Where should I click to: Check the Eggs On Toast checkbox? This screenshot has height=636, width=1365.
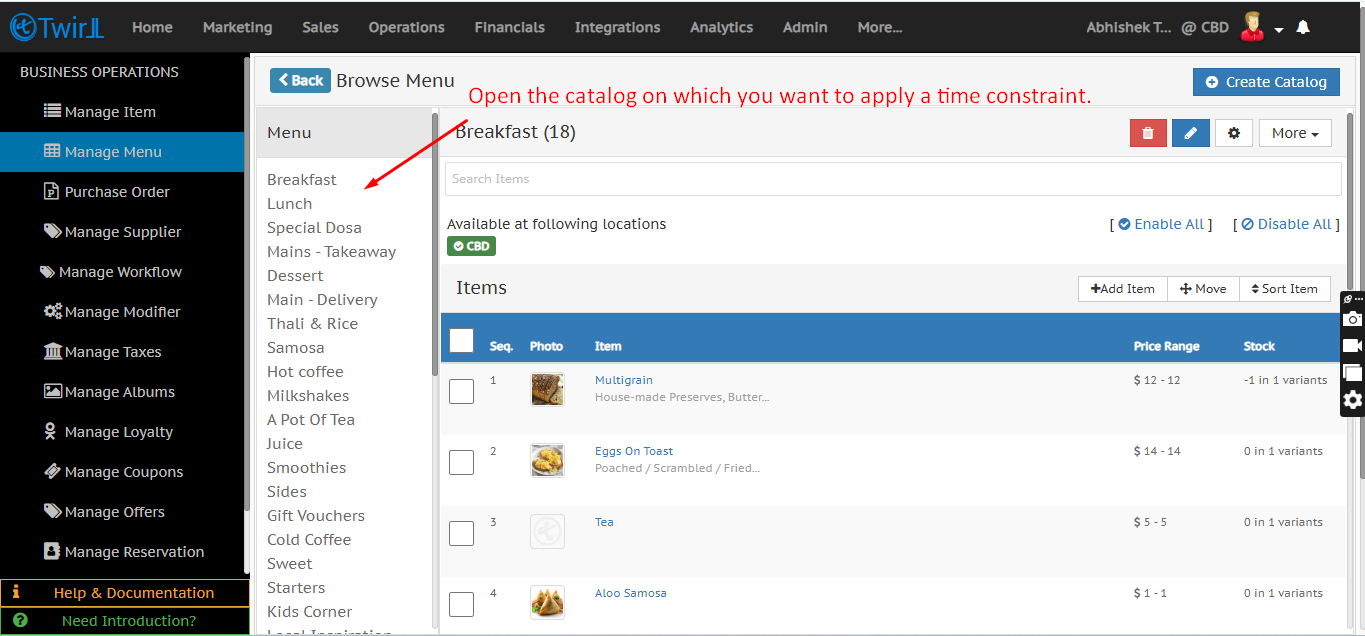point(461,462)
